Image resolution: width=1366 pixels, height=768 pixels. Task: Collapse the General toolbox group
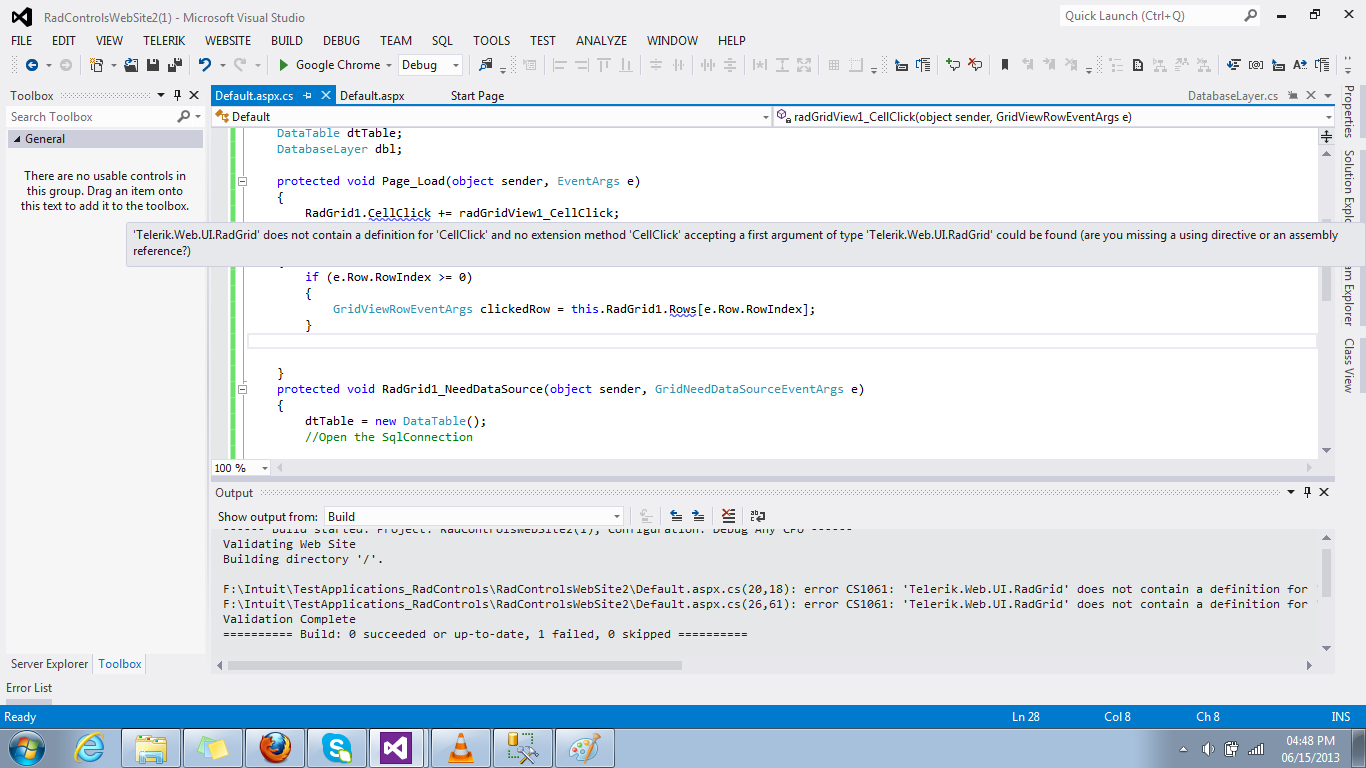point(17,139)
